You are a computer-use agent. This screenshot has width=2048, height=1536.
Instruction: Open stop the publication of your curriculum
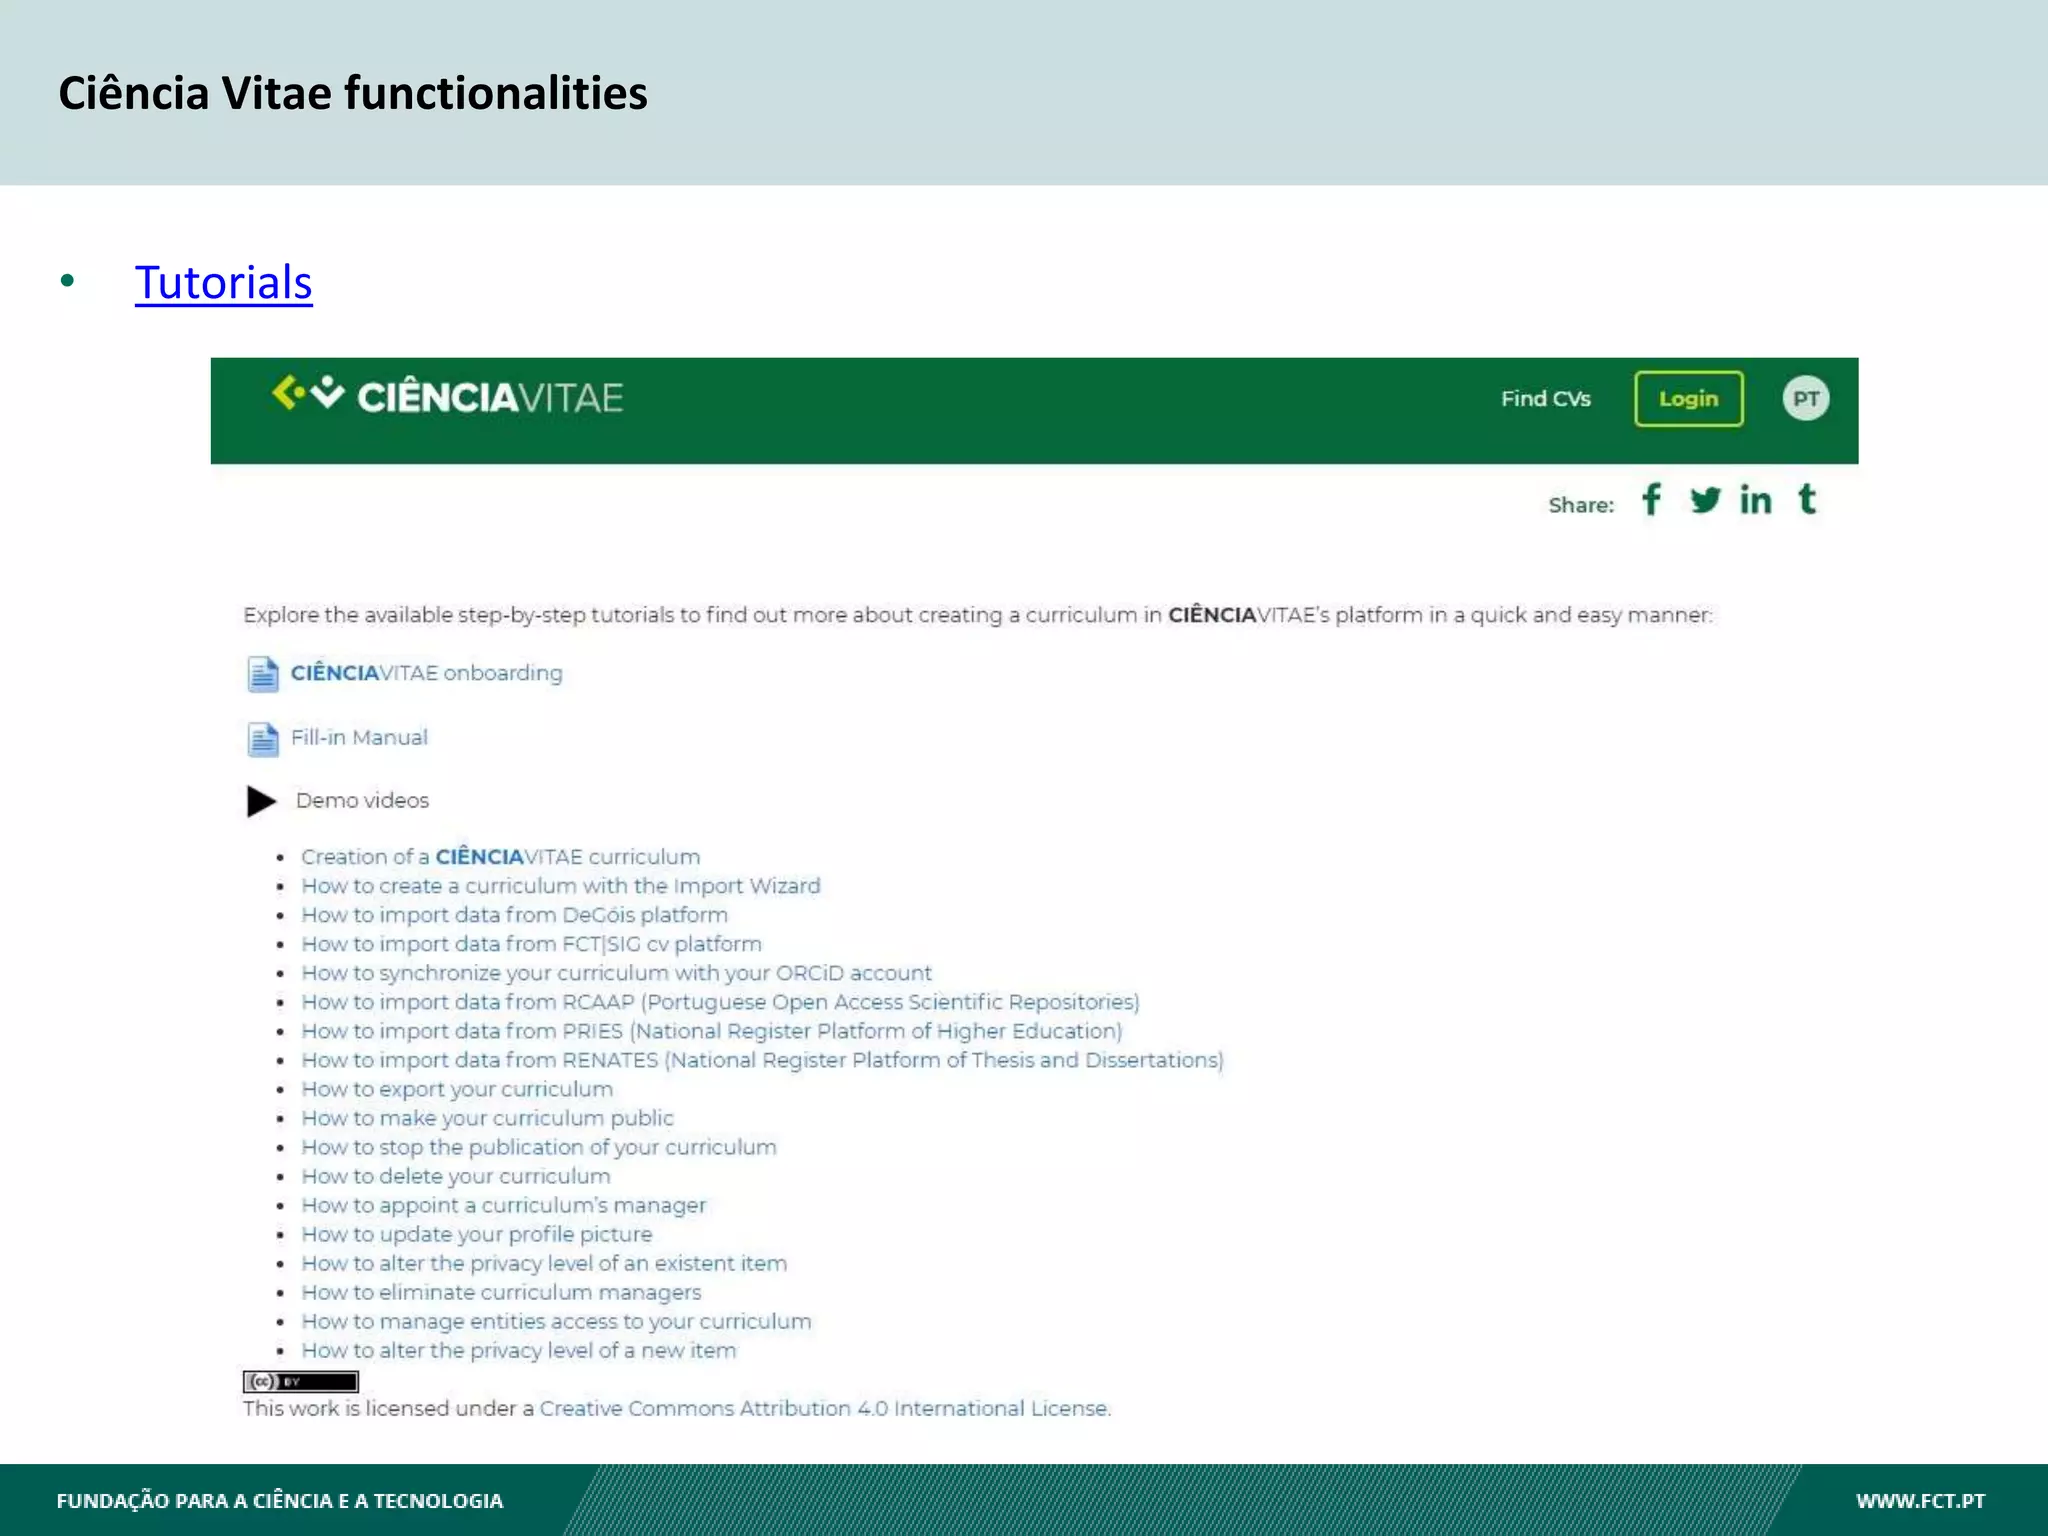click(539, 1147)
